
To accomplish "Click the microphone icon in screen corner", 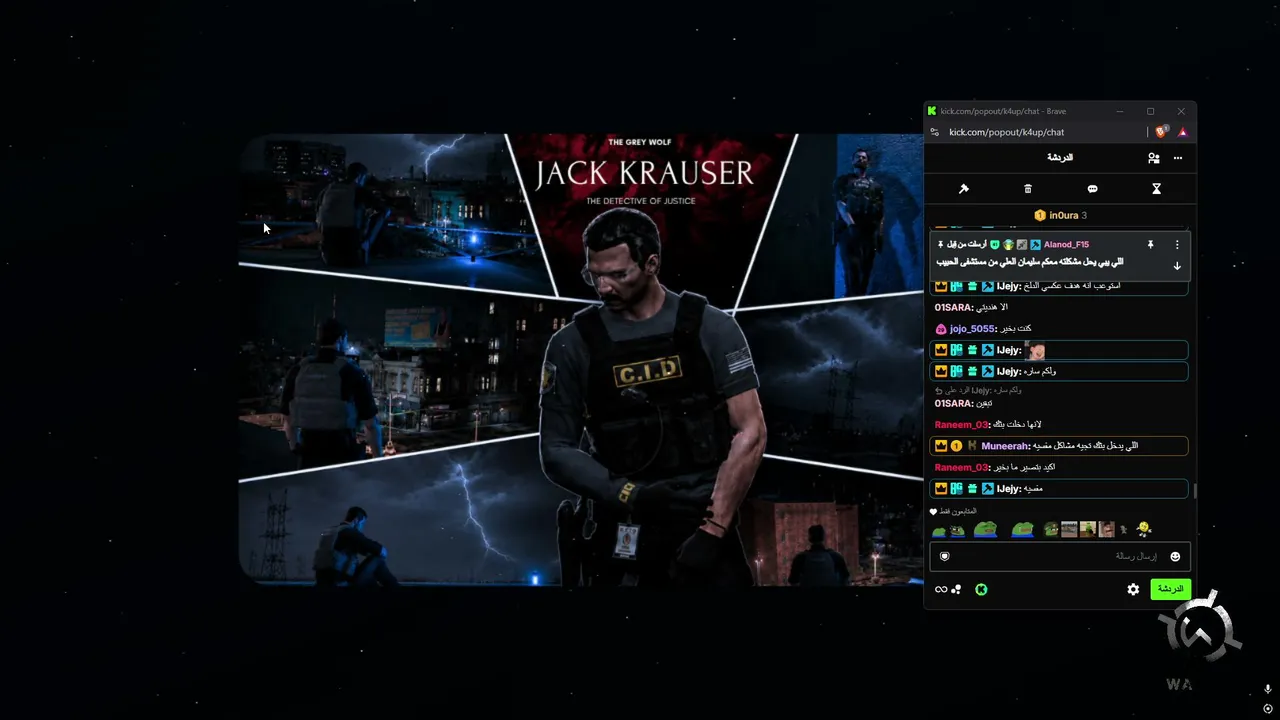I will tap(1268, 690).
